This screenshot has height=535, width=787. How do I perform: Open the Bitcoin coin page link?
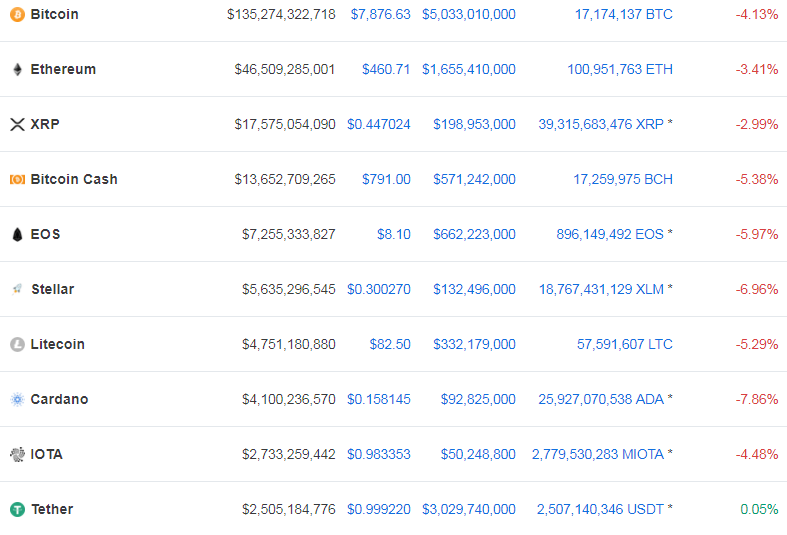point(54,15)
